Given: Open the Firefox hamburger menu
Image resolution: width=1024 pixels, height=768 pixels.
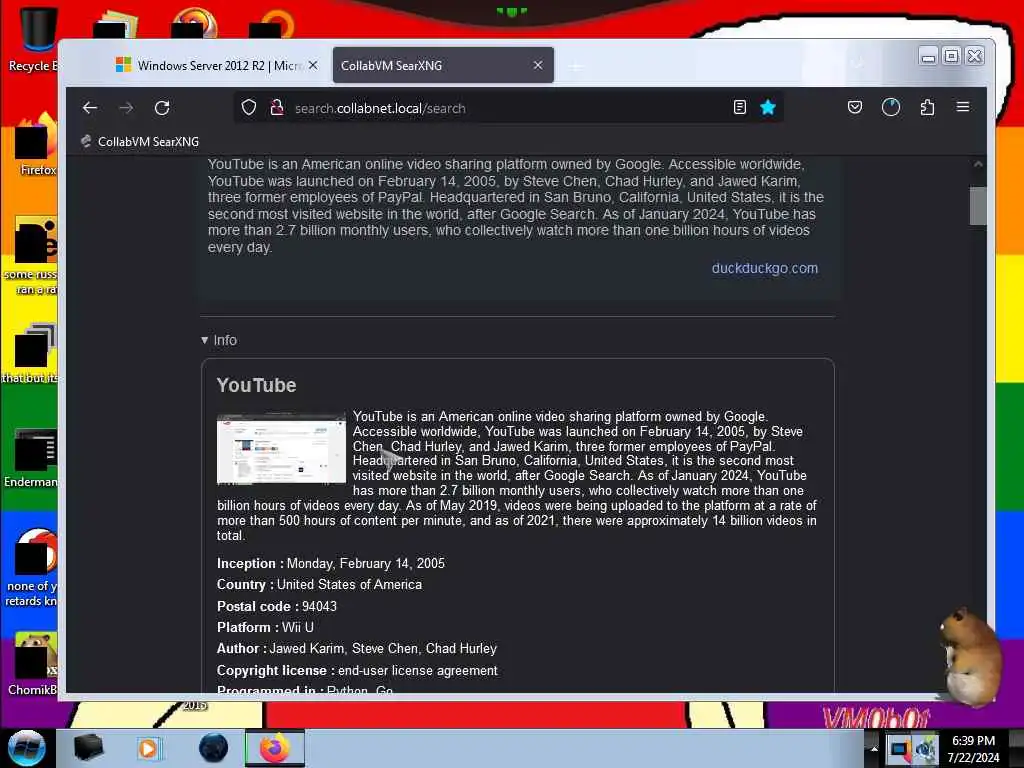Looking at the screenshot, I should coord(963,106).
